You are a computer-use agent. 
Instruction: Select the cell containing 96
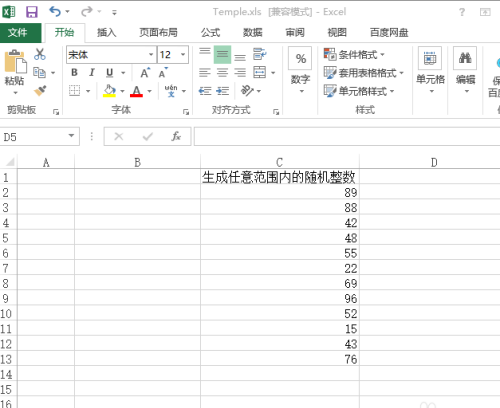click(x=280, y=298)
